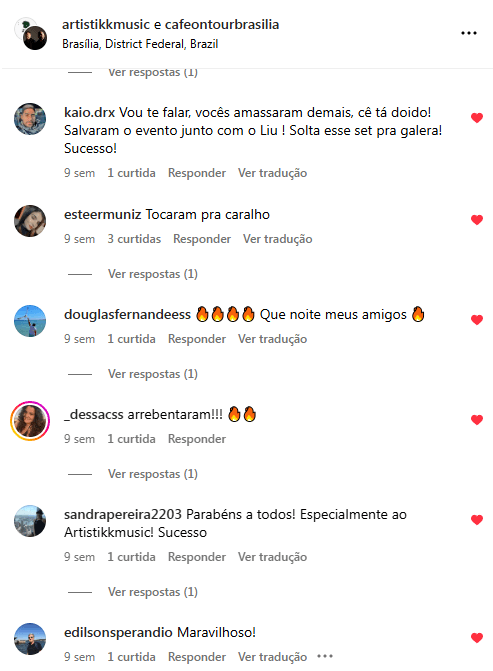
Task: Open the post authors' avatar in header
Action: [31, 34]
